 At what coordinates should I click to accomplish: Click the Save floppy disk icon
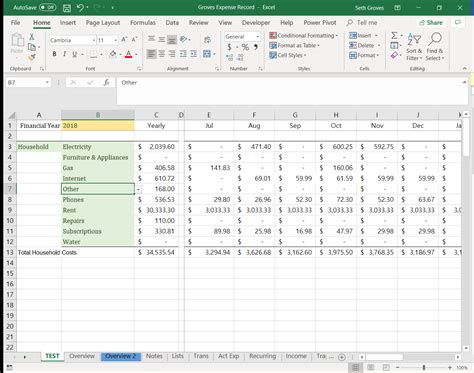coord(67,8)
